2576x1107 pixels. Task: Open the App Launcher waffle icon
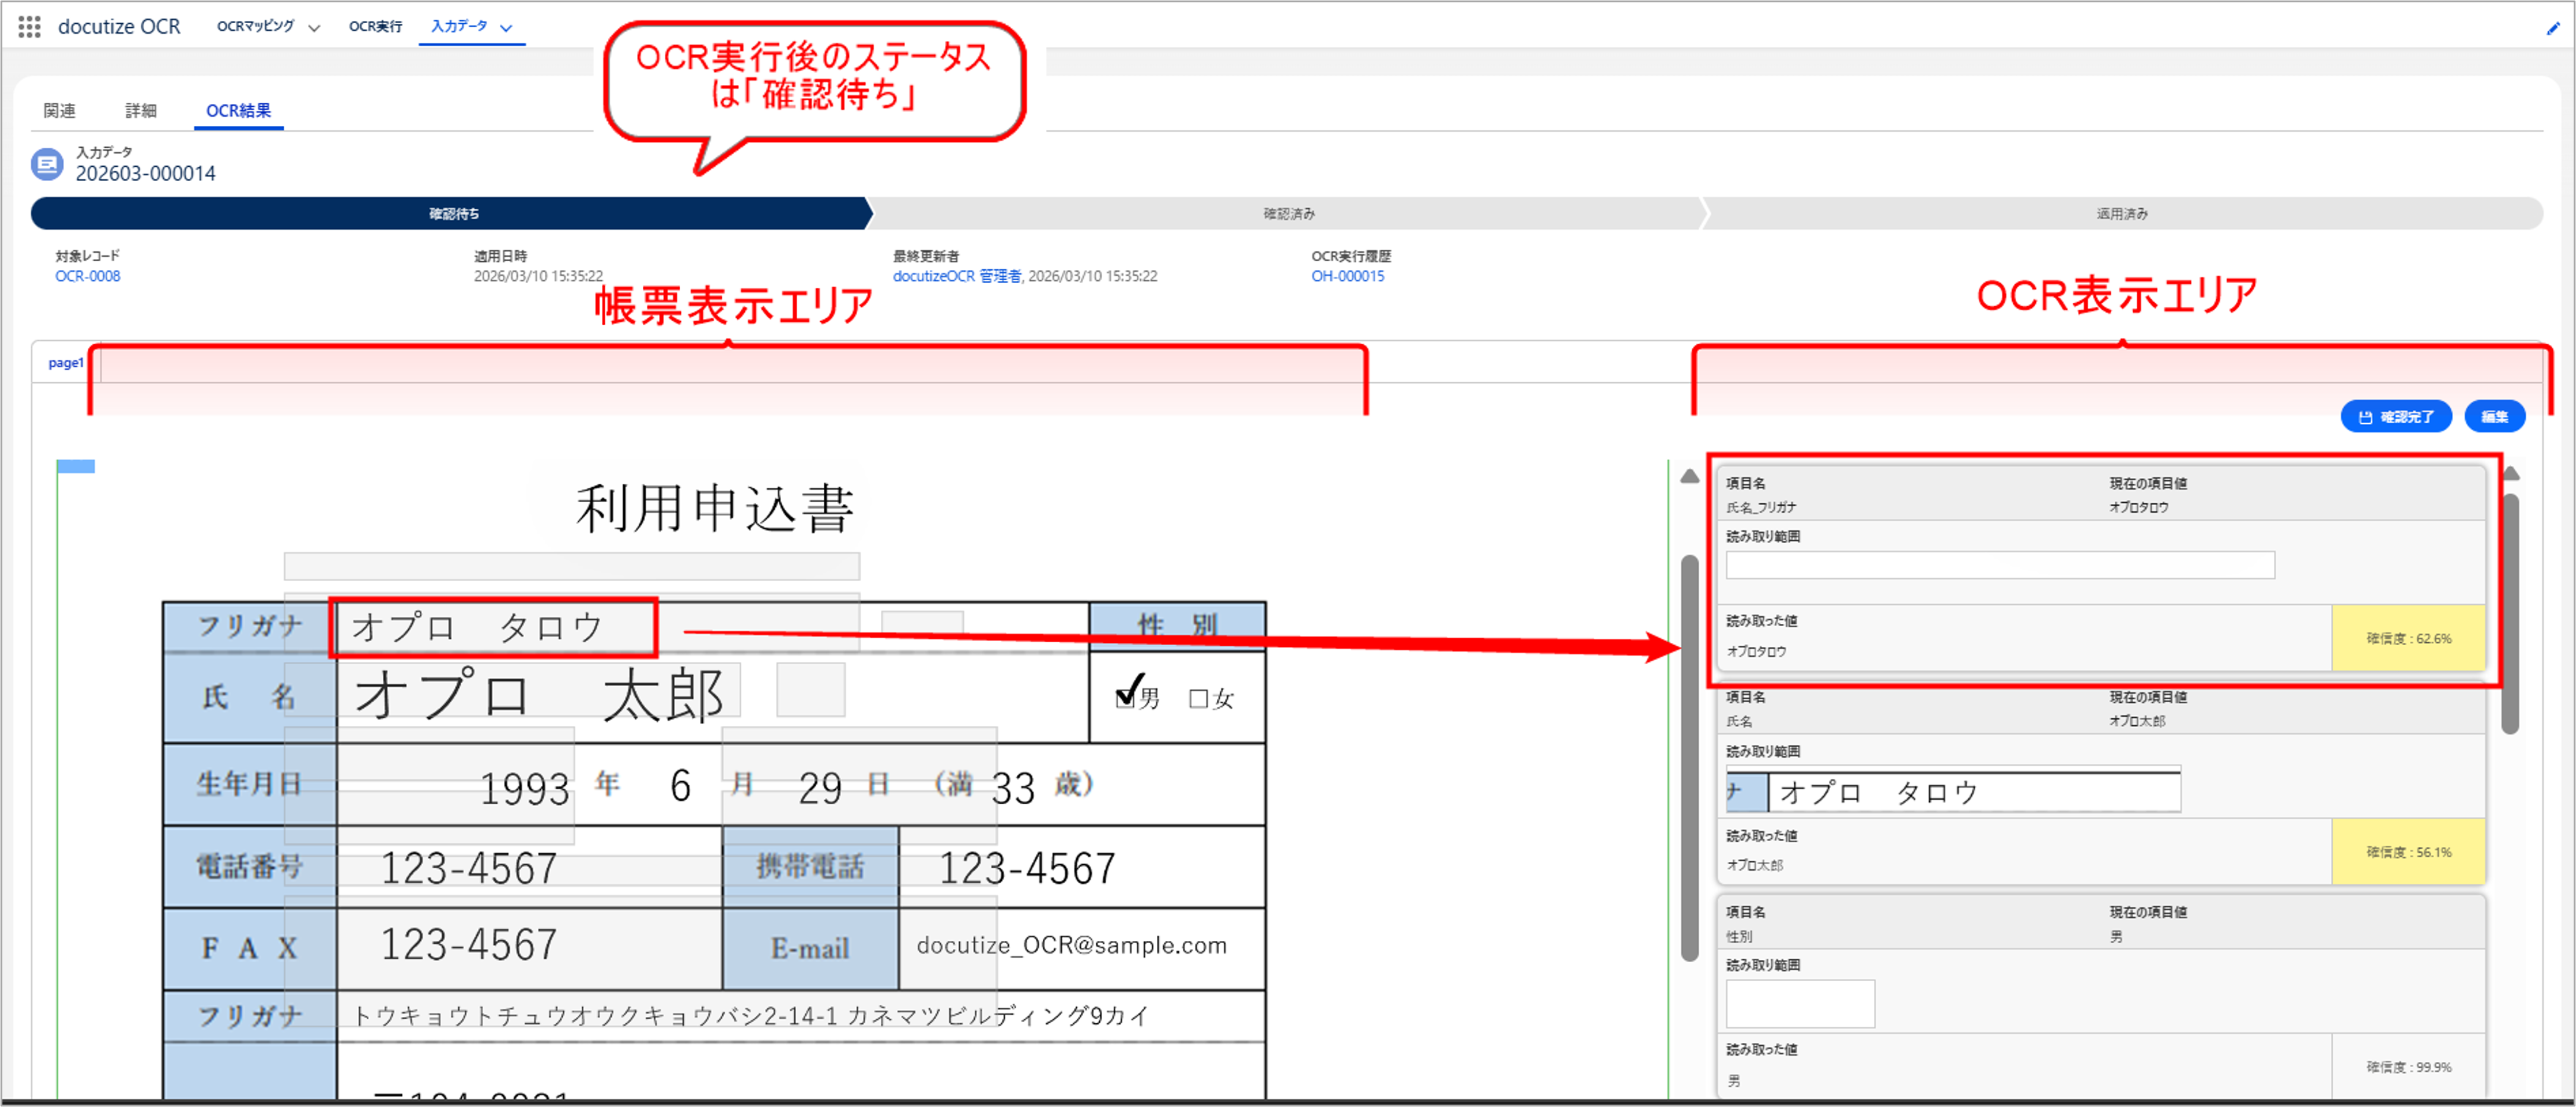29,27
